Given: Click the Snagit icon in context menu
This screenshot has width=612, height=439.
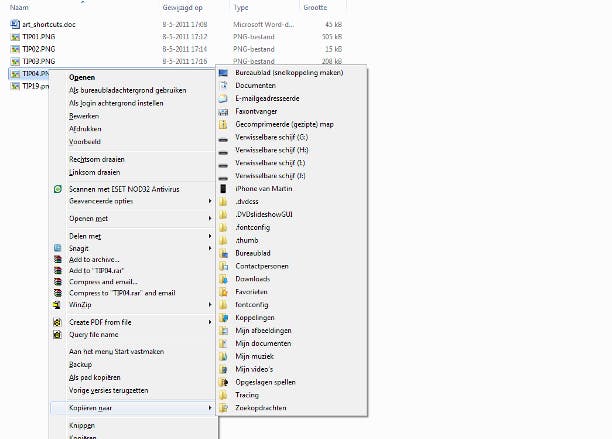Looking at the screenshot, I should 58,248.
